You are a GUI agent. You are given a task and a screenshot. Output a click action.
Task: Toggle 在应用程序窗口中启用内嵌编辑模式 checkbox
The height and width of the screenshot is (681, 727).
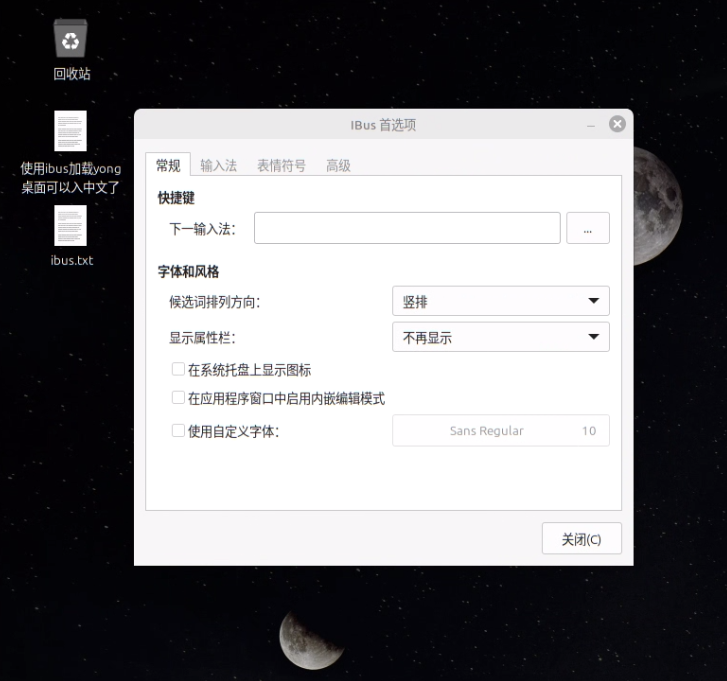coord(178,398)
